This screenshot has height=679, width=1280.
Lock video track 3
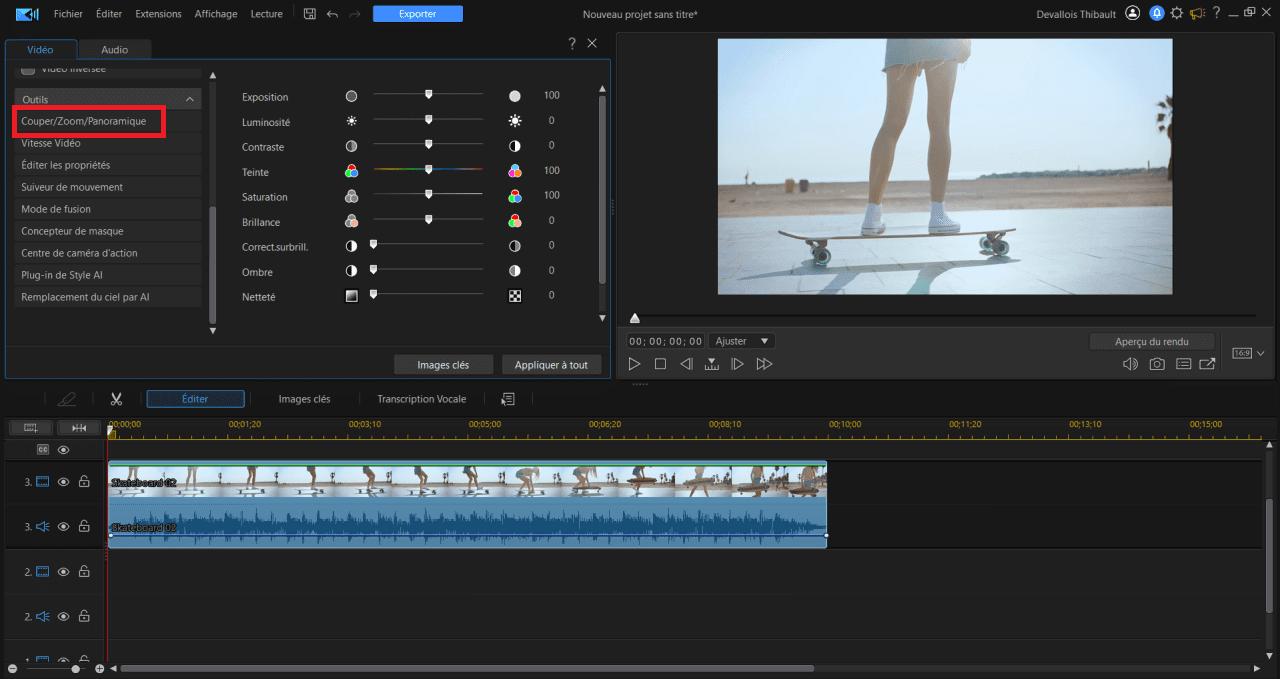click(x=84, y=482)
